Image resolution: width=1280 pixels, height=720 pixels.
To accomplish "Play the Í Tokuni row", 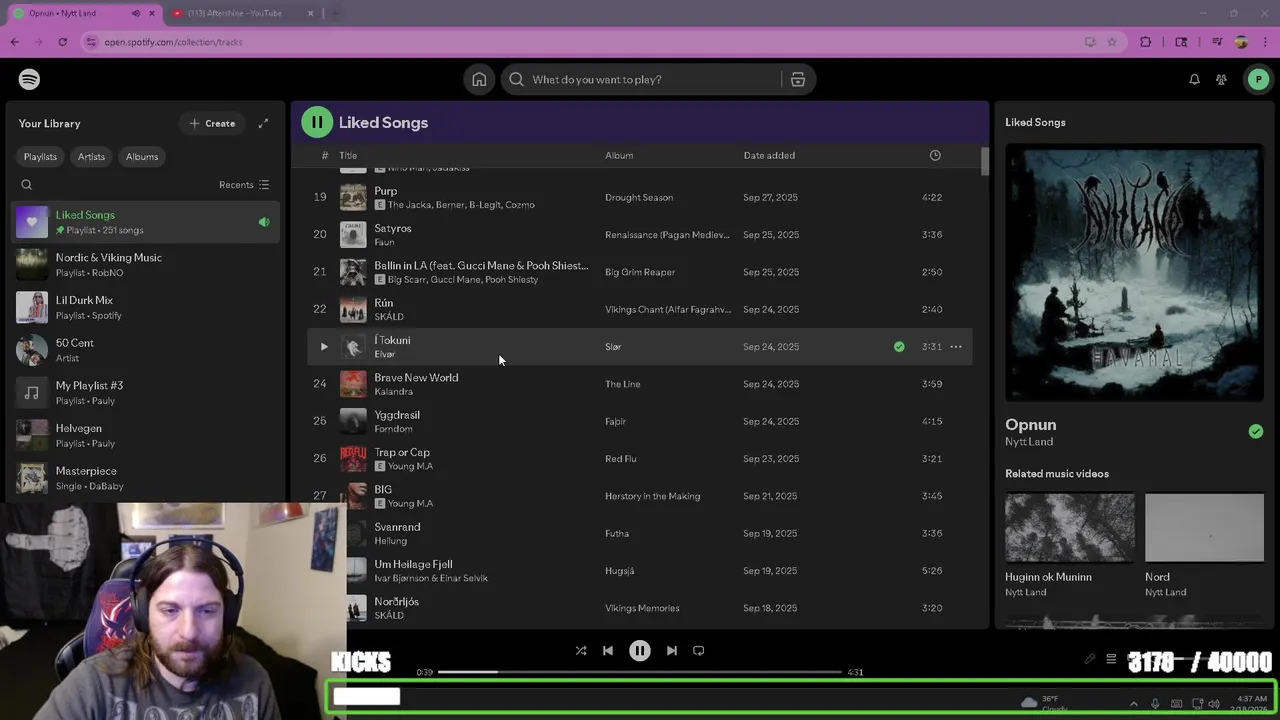I will 323,347.
